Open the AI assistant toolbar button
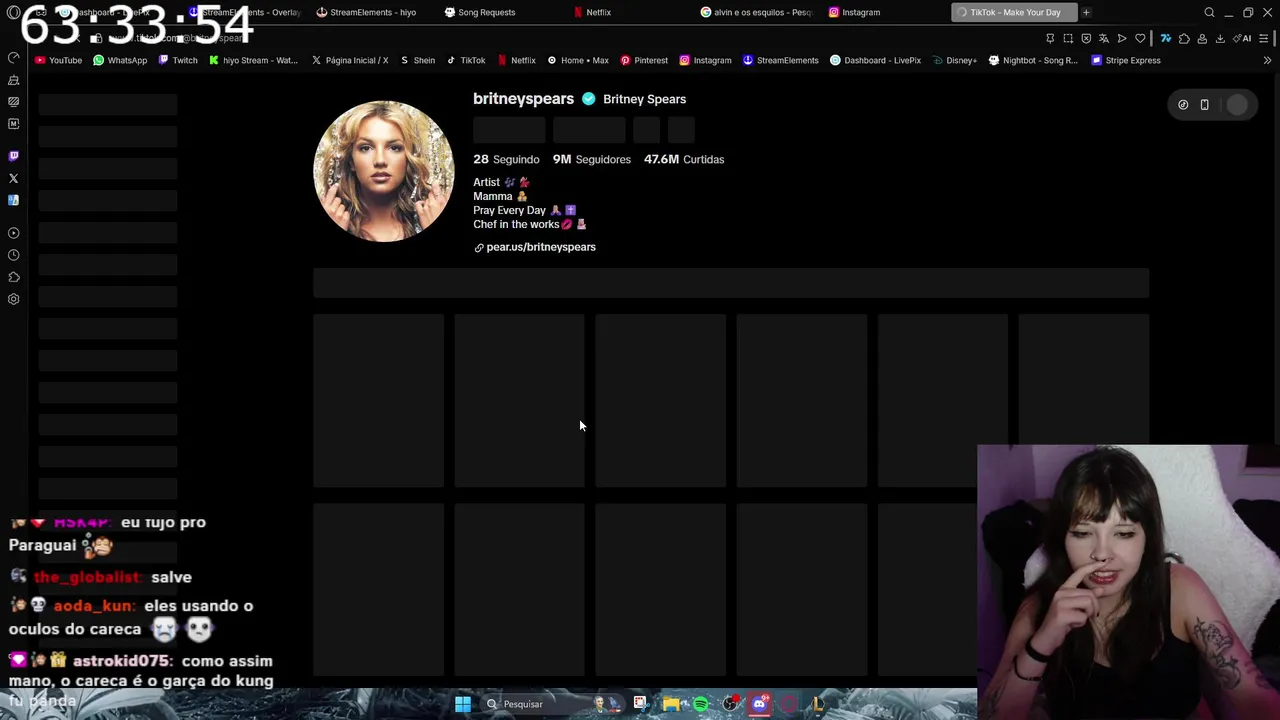The image size is (1280, 720). click(1244, 38)
